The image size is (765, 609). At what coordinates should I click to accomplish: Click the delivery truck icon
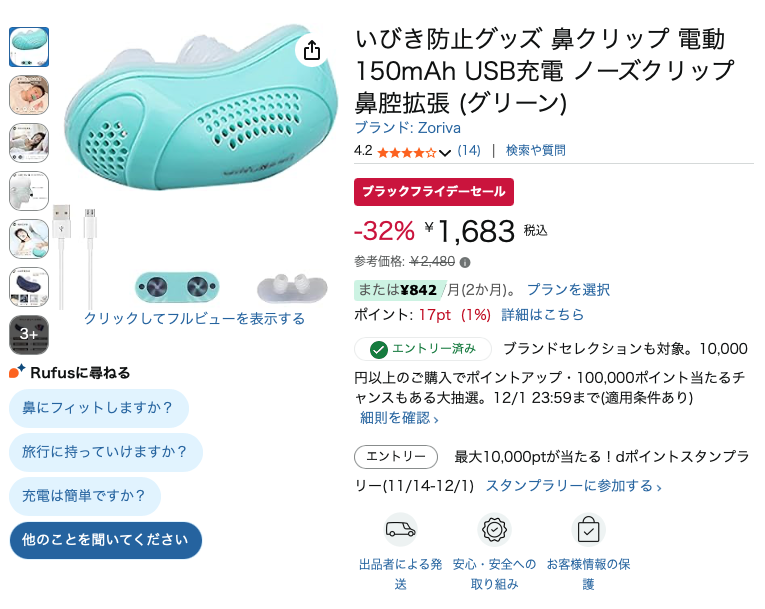(x=400, y=529)
